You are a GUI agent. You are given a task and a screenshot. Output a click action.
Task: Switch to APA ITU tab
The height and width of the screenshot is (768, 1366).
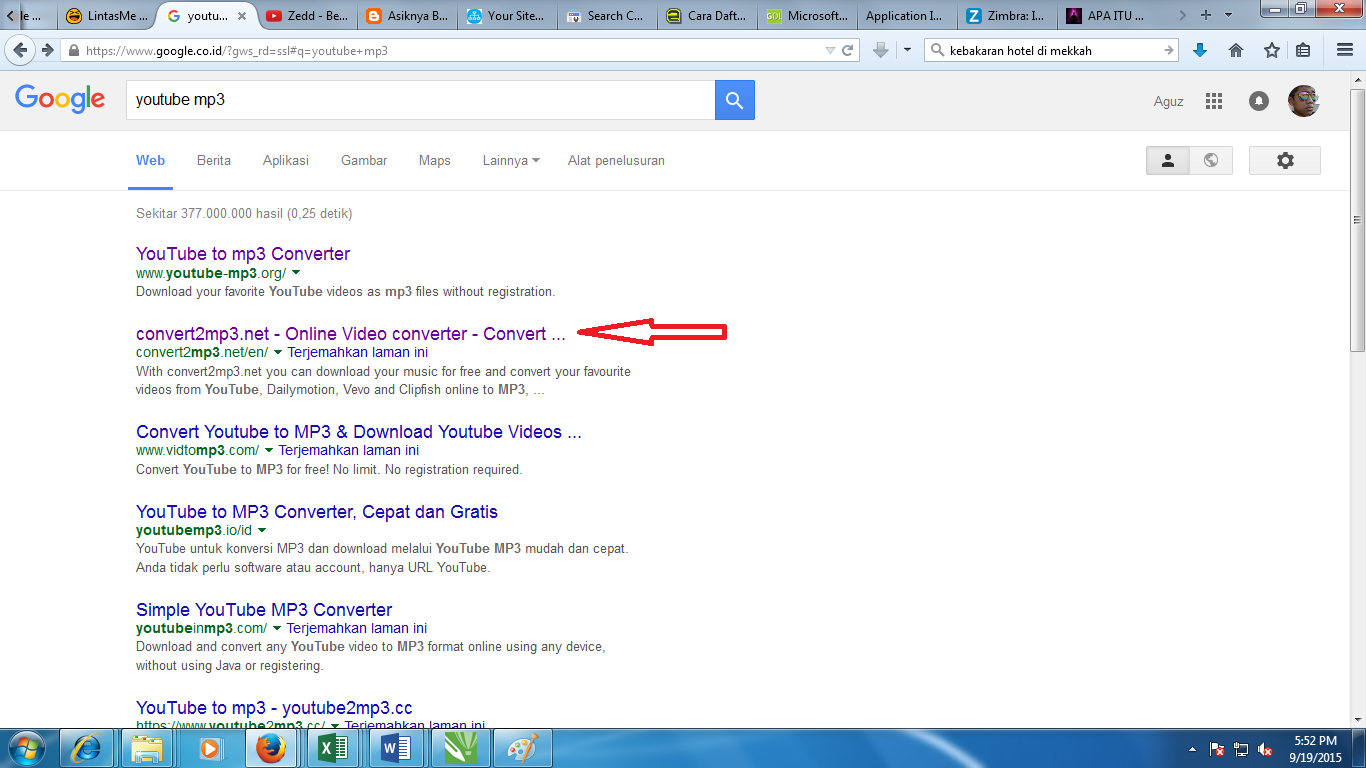tap(1108, 15)
